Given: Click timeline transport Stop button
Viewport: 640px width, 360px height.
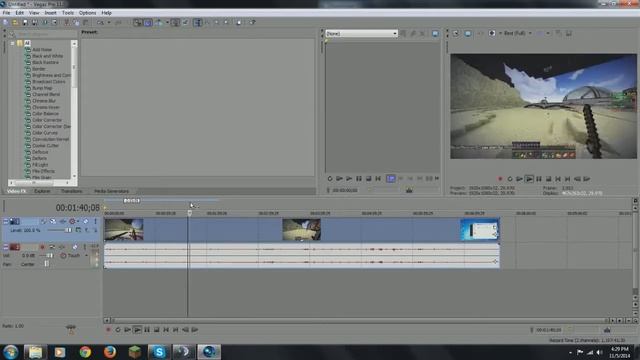Looking at the screenshot, I should point(156,330).
